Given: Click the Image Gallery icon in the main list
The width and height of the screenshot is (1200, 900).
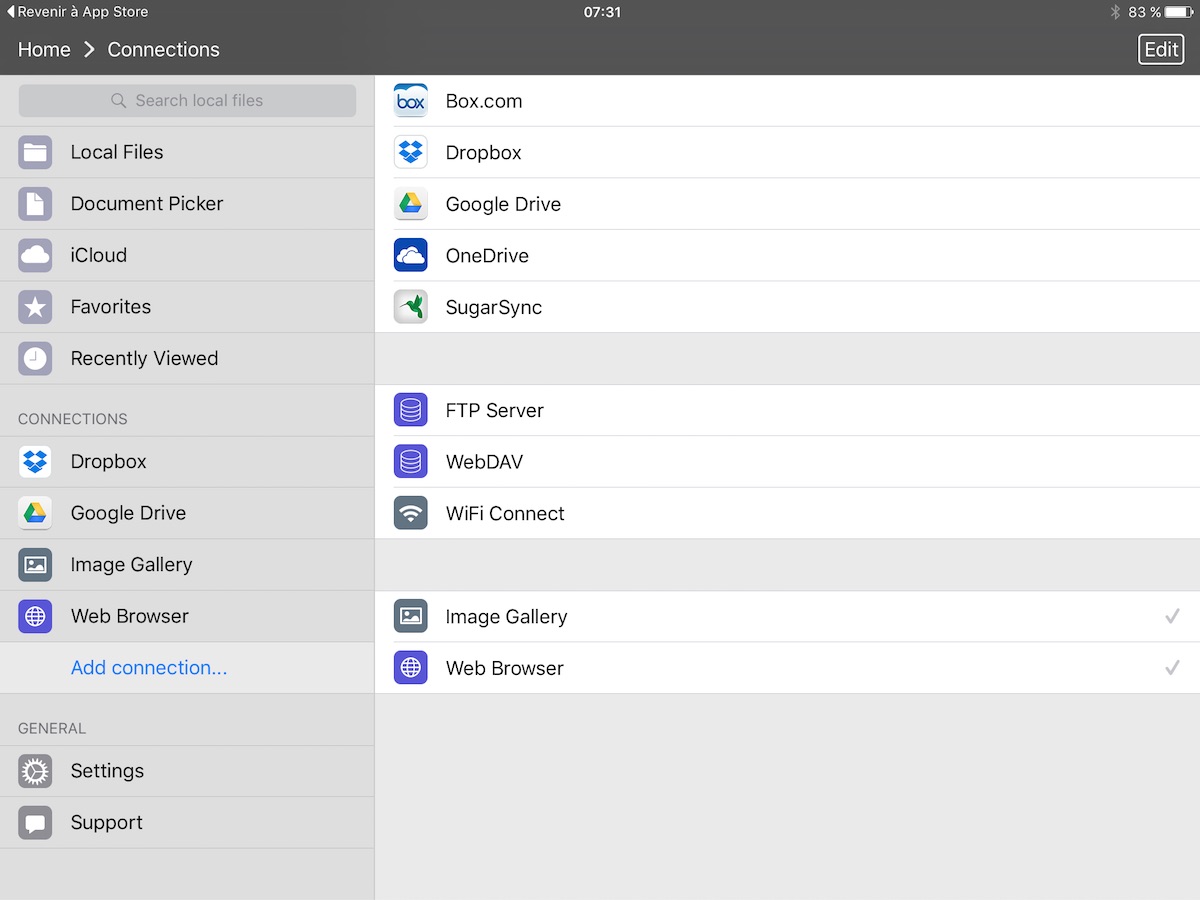Looking at the screenshot, I should click(411, 617).
